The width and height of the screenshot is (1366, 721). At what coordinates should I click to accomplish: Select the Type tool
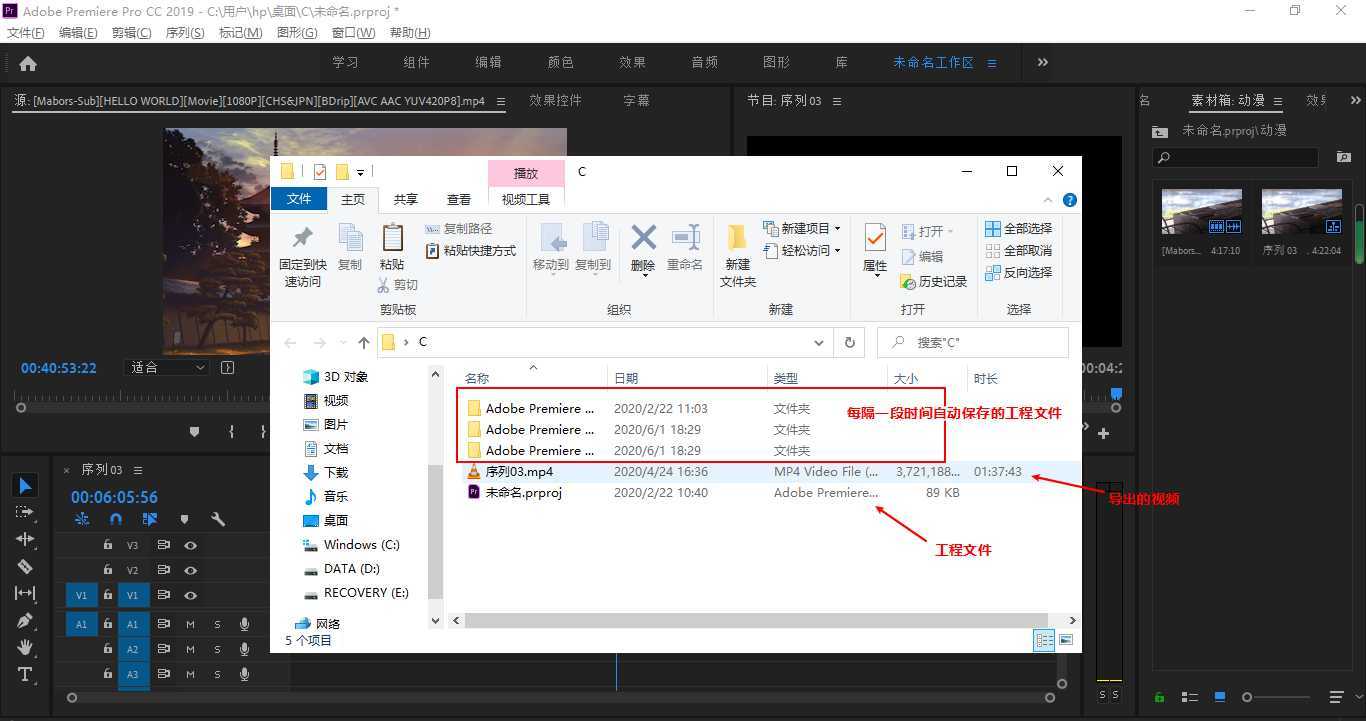[26, 674]
